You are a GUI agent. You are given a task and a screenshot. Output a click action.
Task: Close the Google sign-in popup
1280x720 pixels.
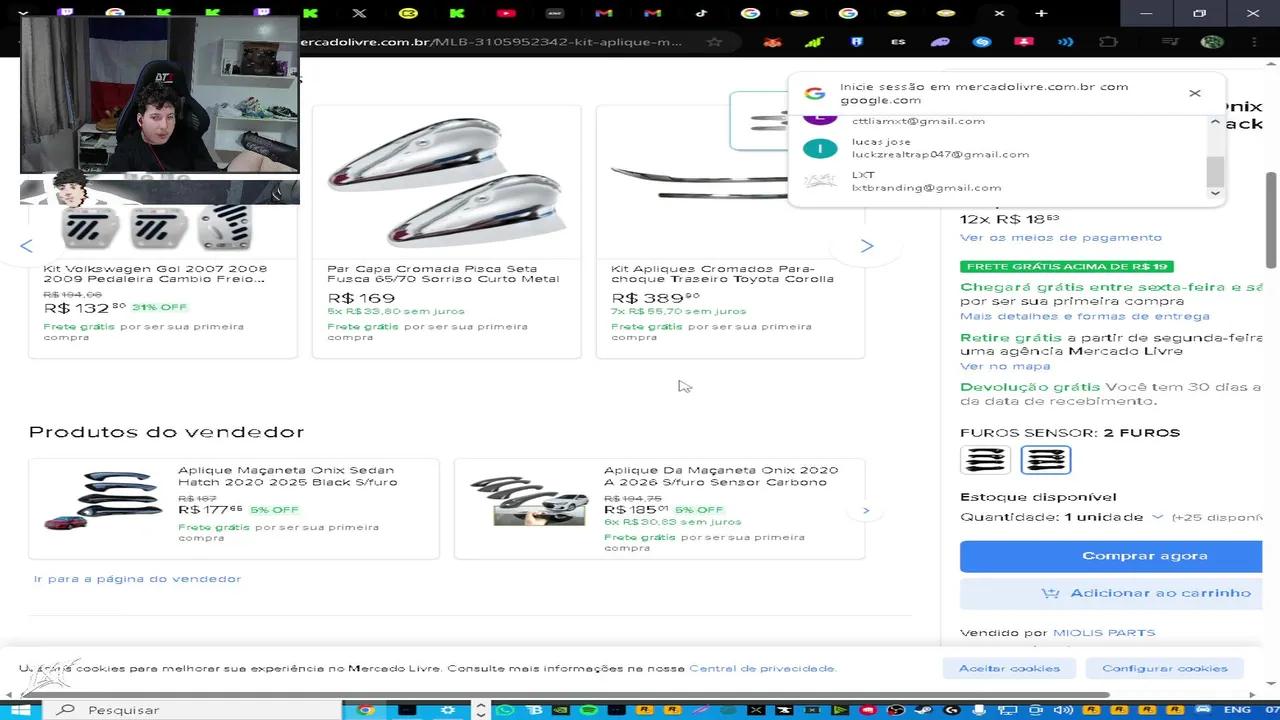(1194, 93)
